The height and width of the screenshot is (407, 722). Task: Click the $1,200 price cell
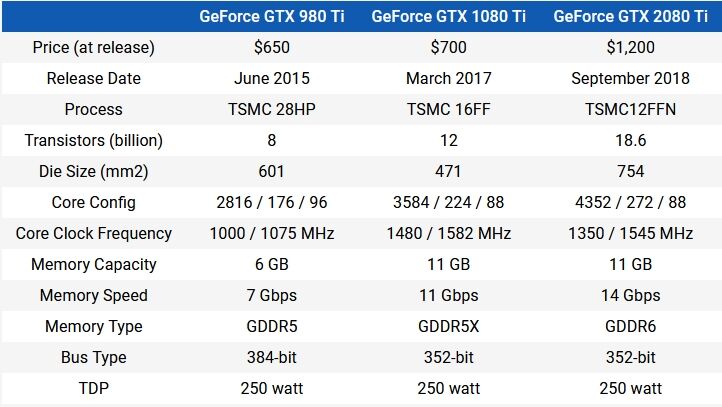click(630, 47)
